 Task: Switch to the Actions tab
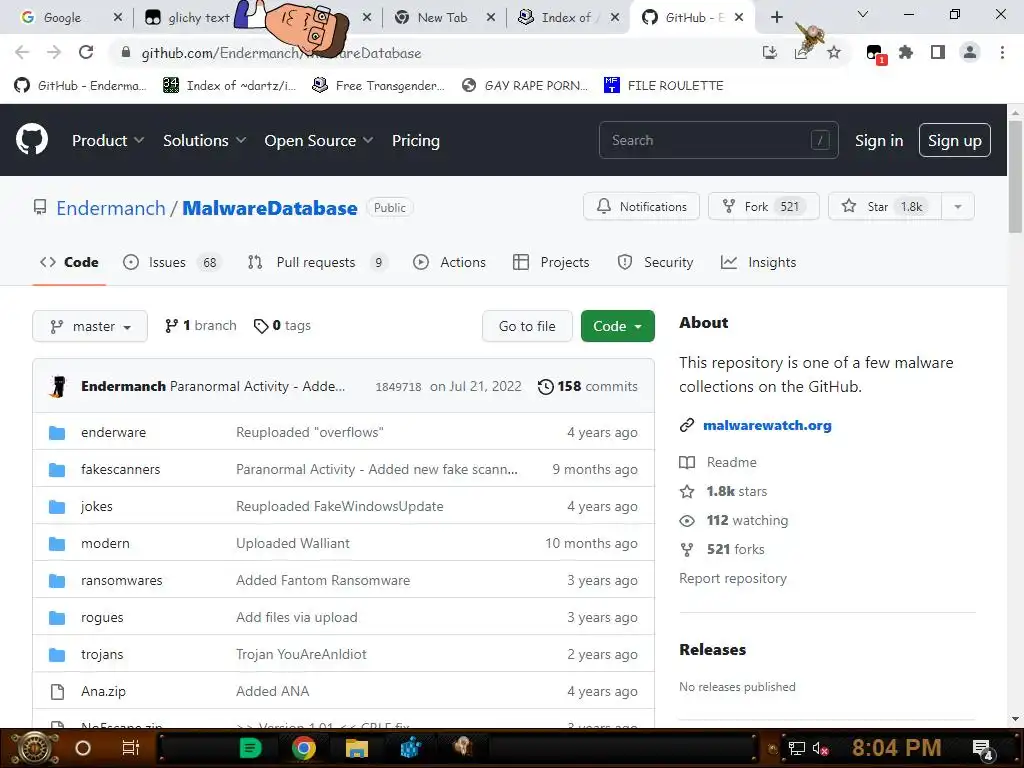(450, 263)
